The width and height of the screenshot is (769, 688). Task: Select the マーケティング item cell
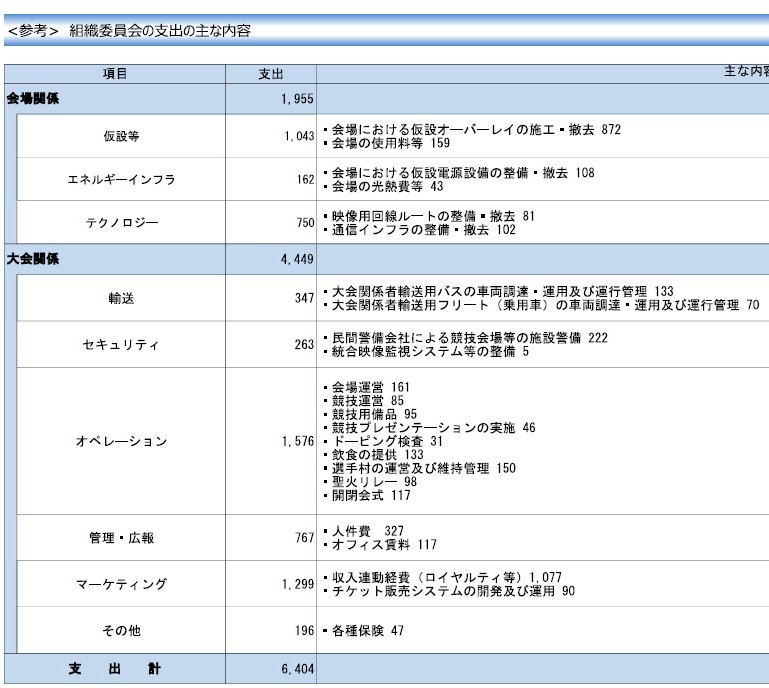coord(122,584)
